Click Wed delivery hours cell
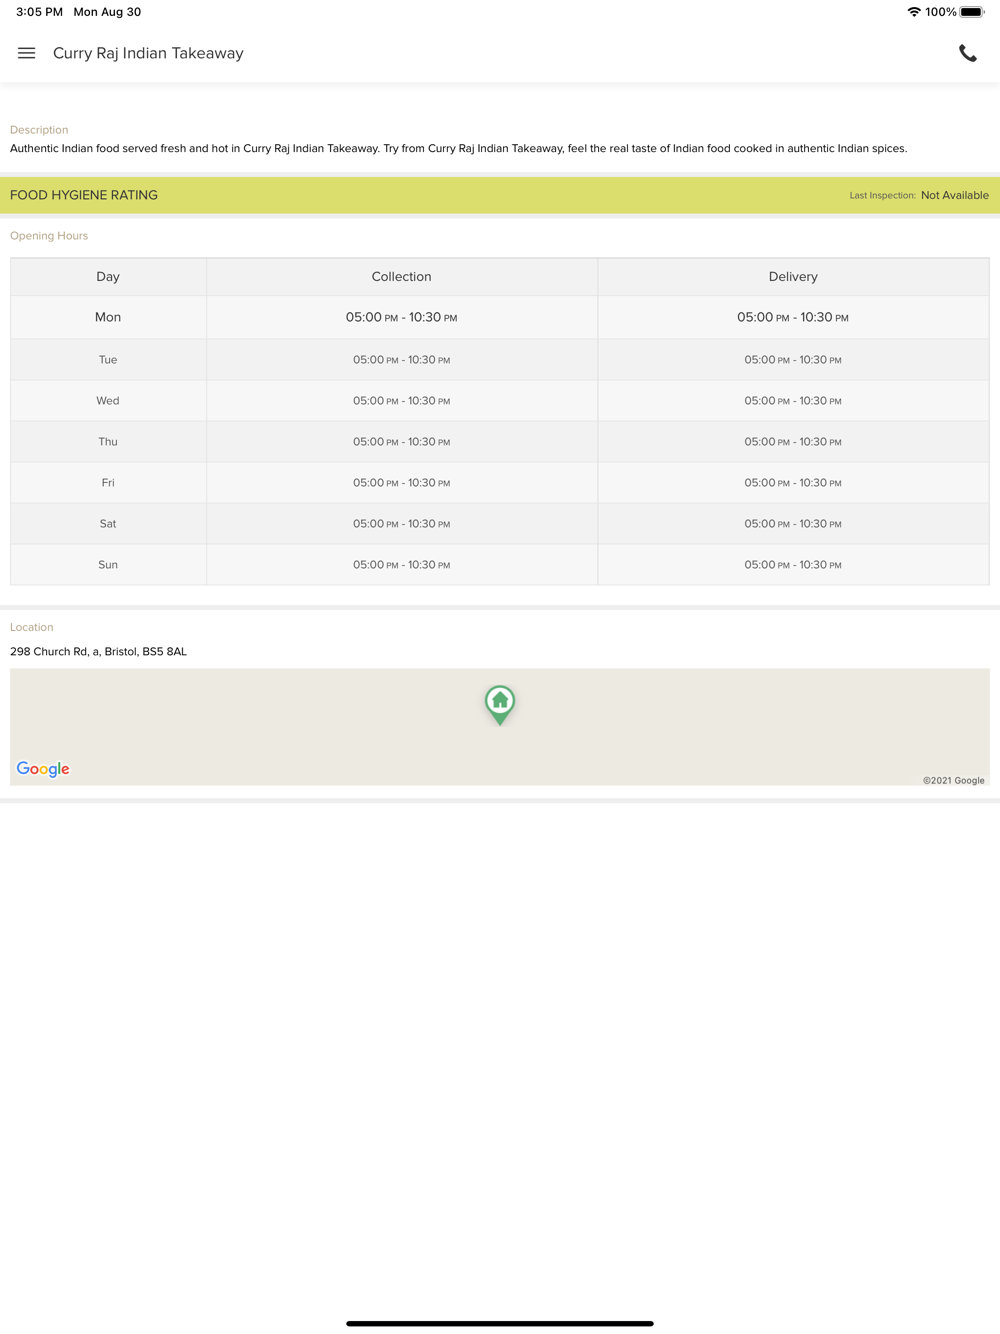Image resolution: width=1000 pixels, height=1334 pixels. 793,401
